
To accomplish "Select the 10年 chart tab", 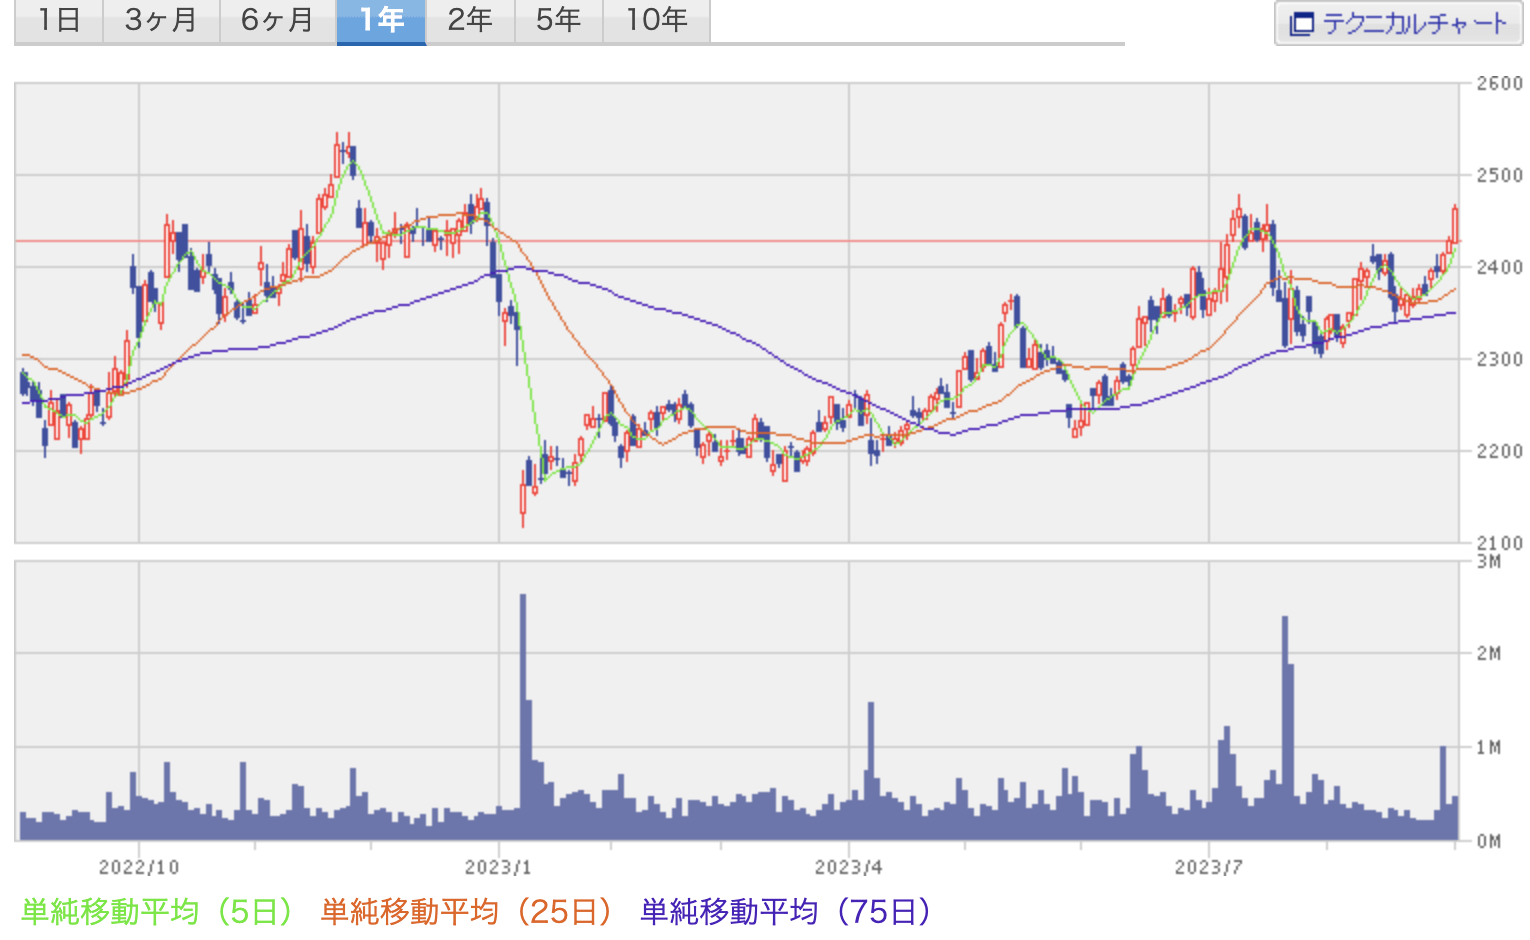I will click(x=656, y=21).
